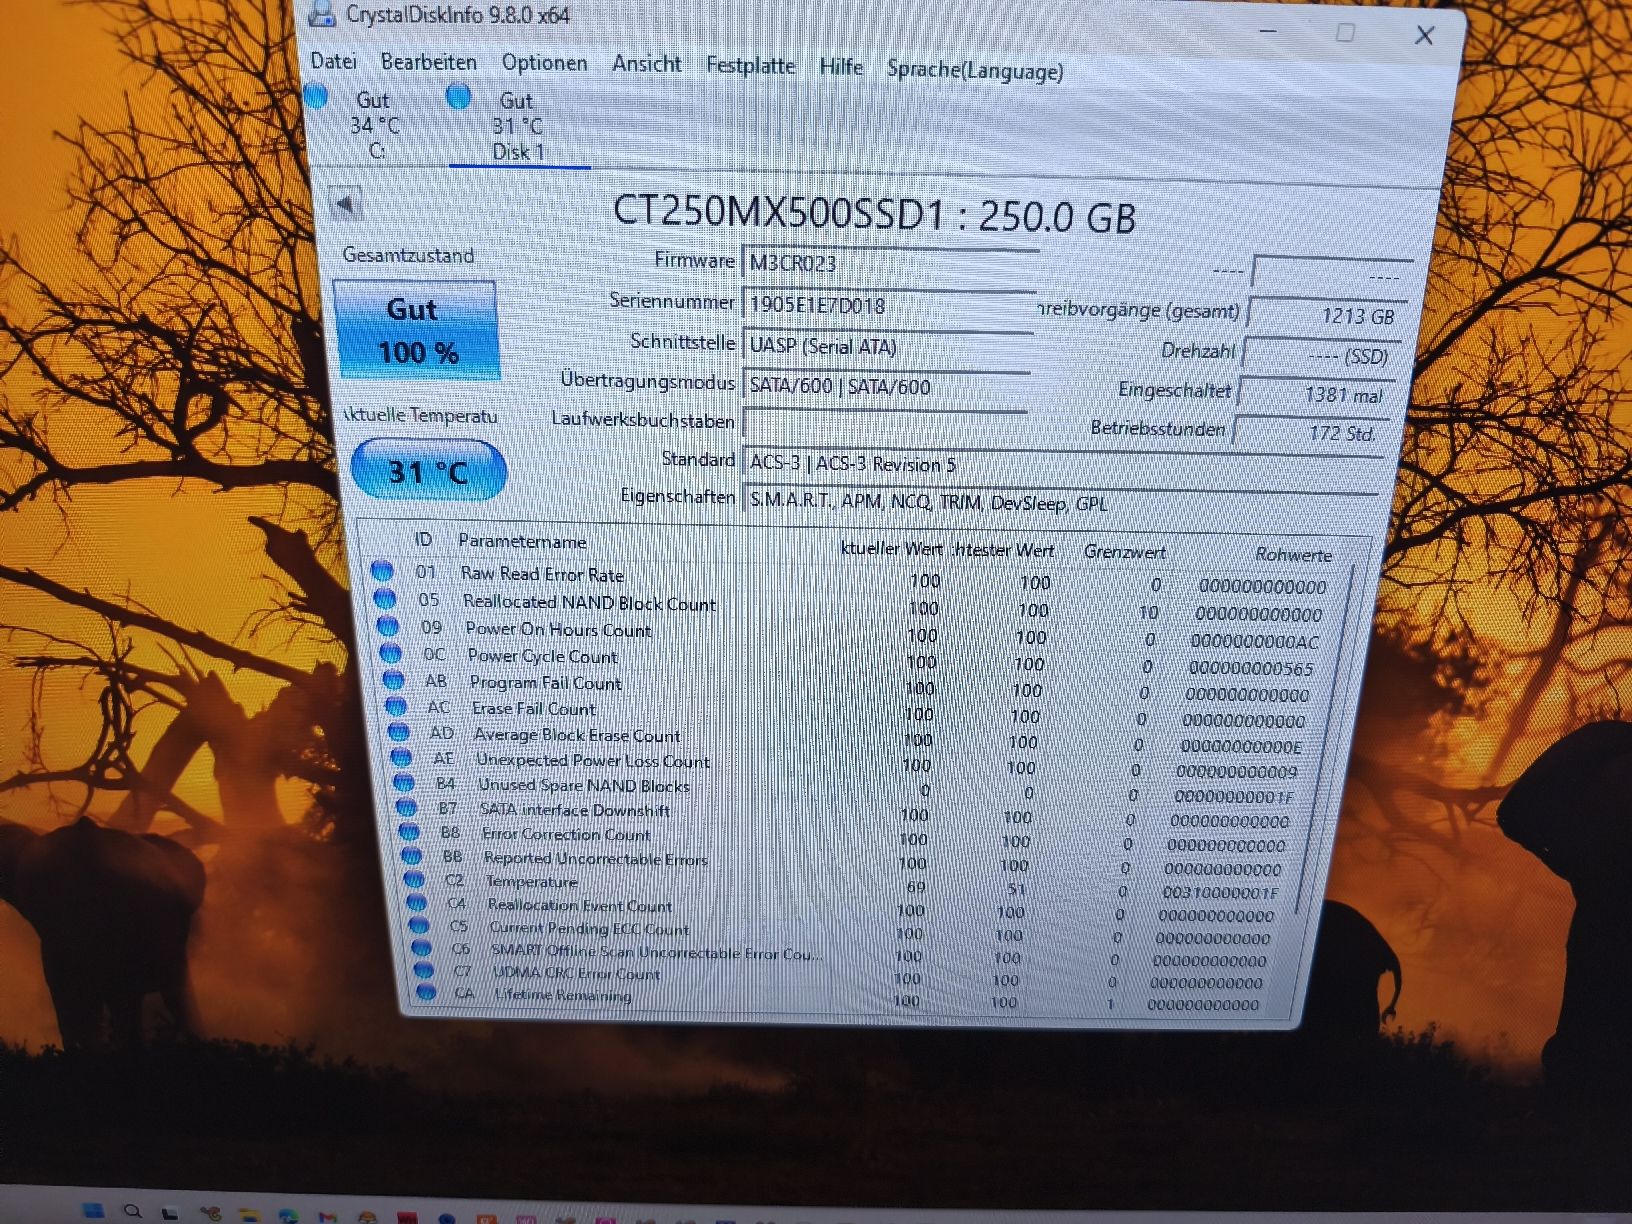Click the blue status circle for Disk 1
The height and width of the screenshot is (1224, 1632).
pos(459,97)
